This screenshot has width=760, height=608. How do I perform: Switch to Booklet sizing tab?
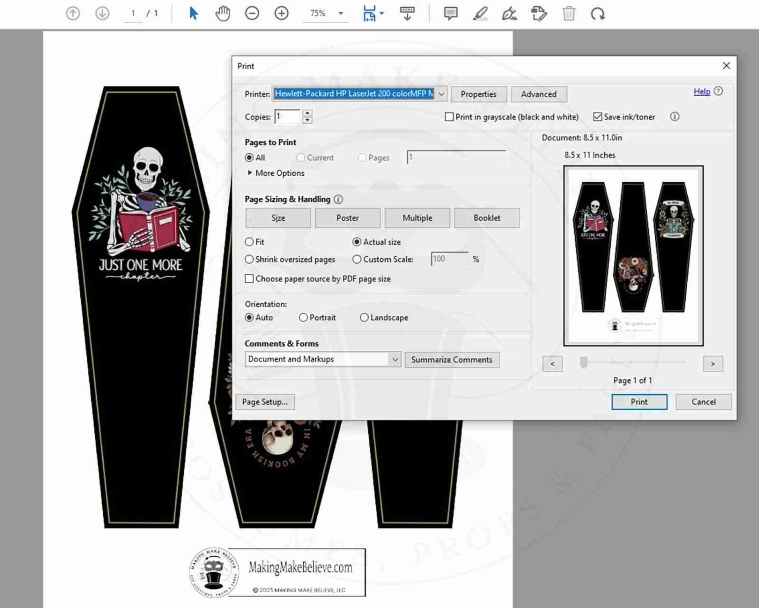(487, 218)
